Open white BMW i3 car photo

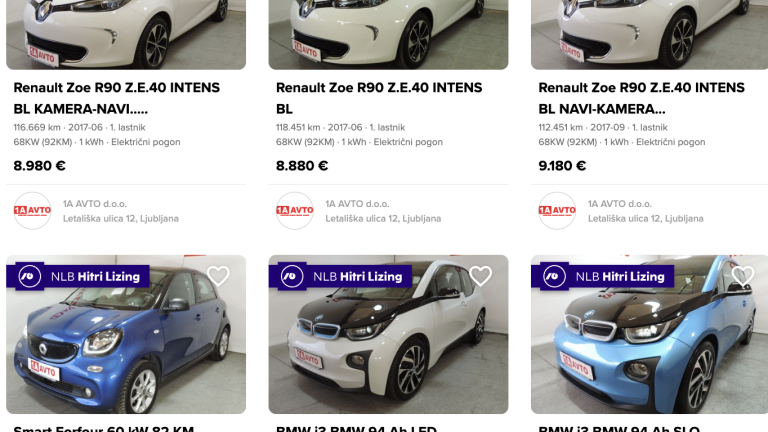pos(388,350)
